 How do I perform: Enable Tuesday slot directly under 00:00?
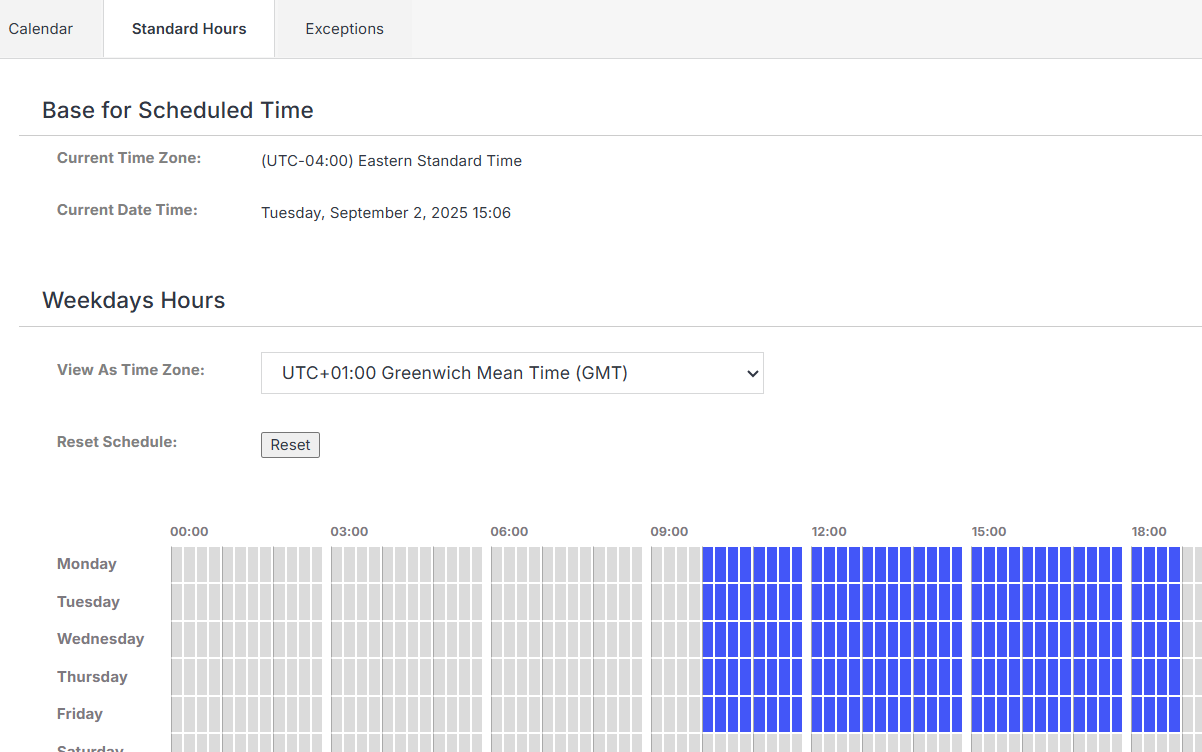coord(177,602)
